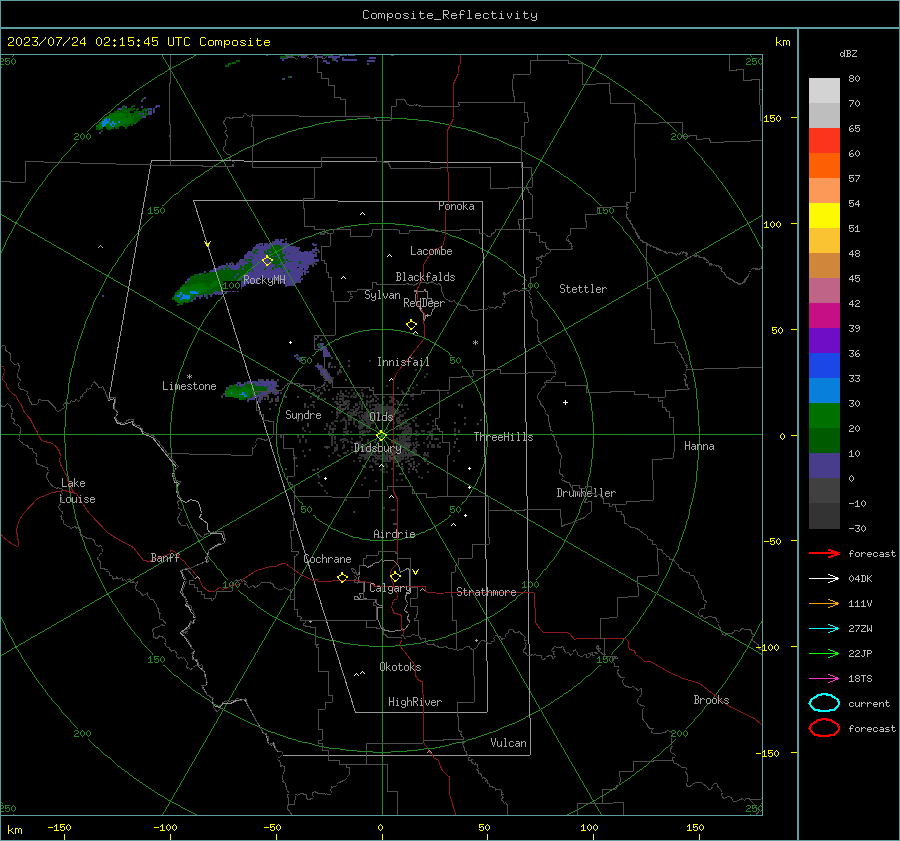Click the Brooks town label

click(x=711, y=700)
